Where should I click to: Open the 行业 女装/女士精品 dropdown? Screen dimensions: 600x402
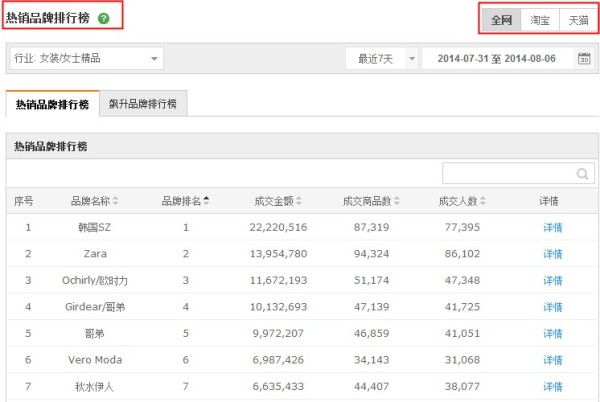[x=86, y=59]
